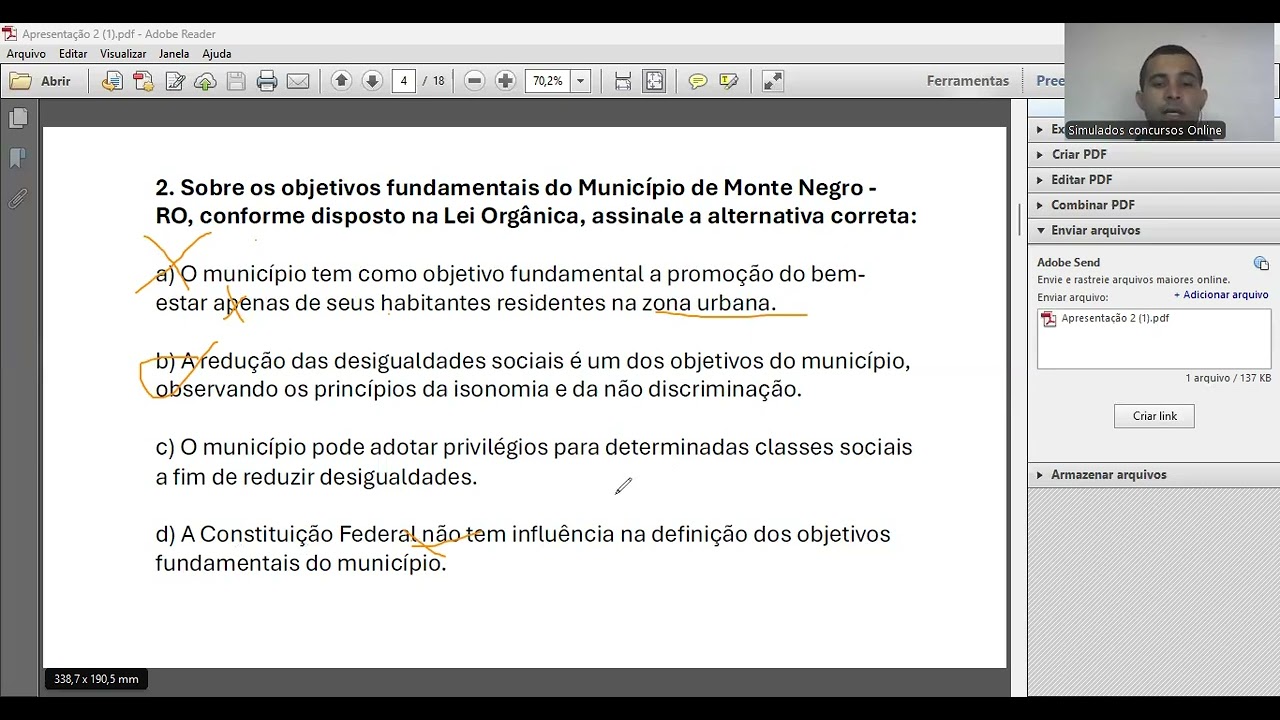
Task: Zoom in with the plus button
Action: pos(506,81)
